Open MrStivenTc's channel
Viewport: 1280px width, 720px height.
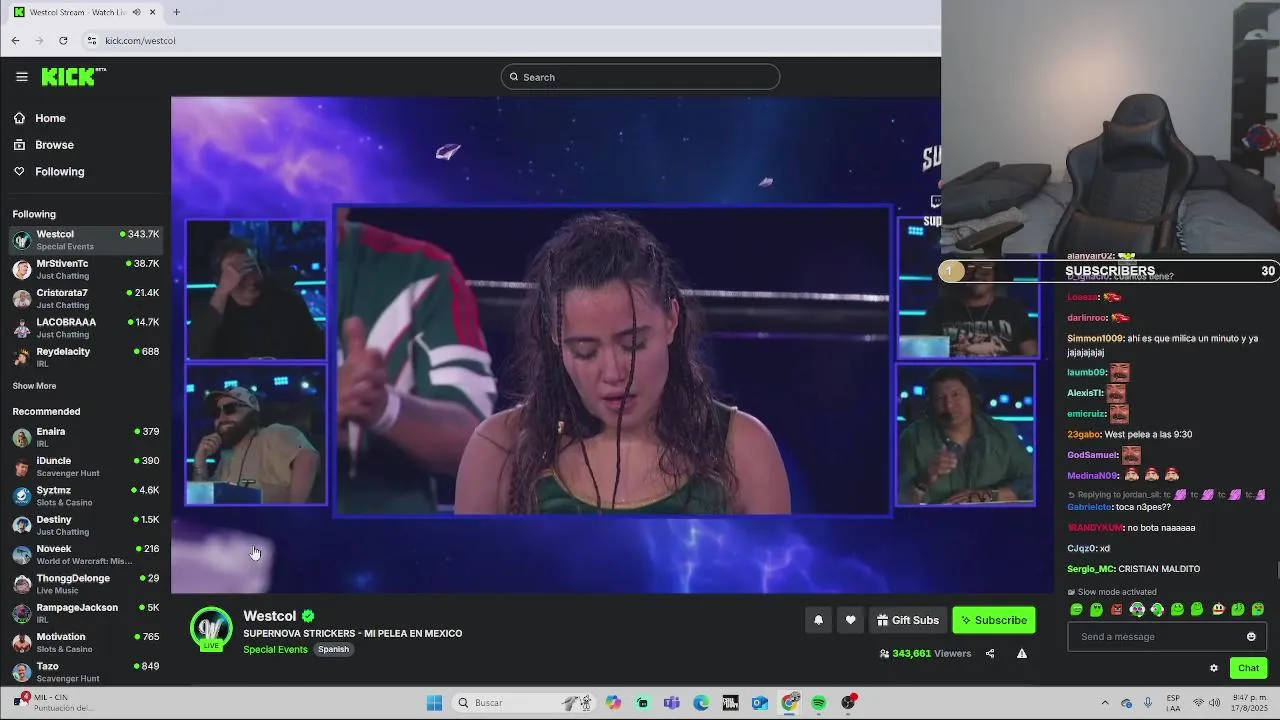(x=85, y=269)
